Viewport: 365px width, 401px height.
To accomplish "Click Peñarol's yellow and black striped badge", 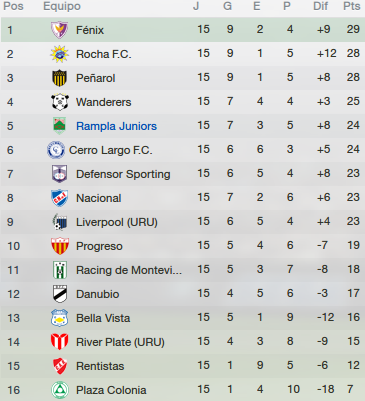I will pyautogui.click(x=60, y=78).
